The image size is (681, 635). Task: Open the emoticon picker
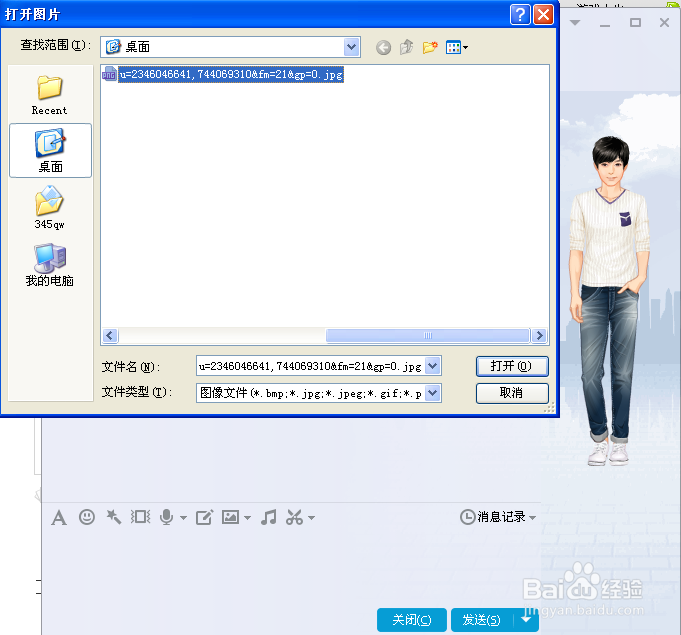pyautogui.click(x=87, y=517)
